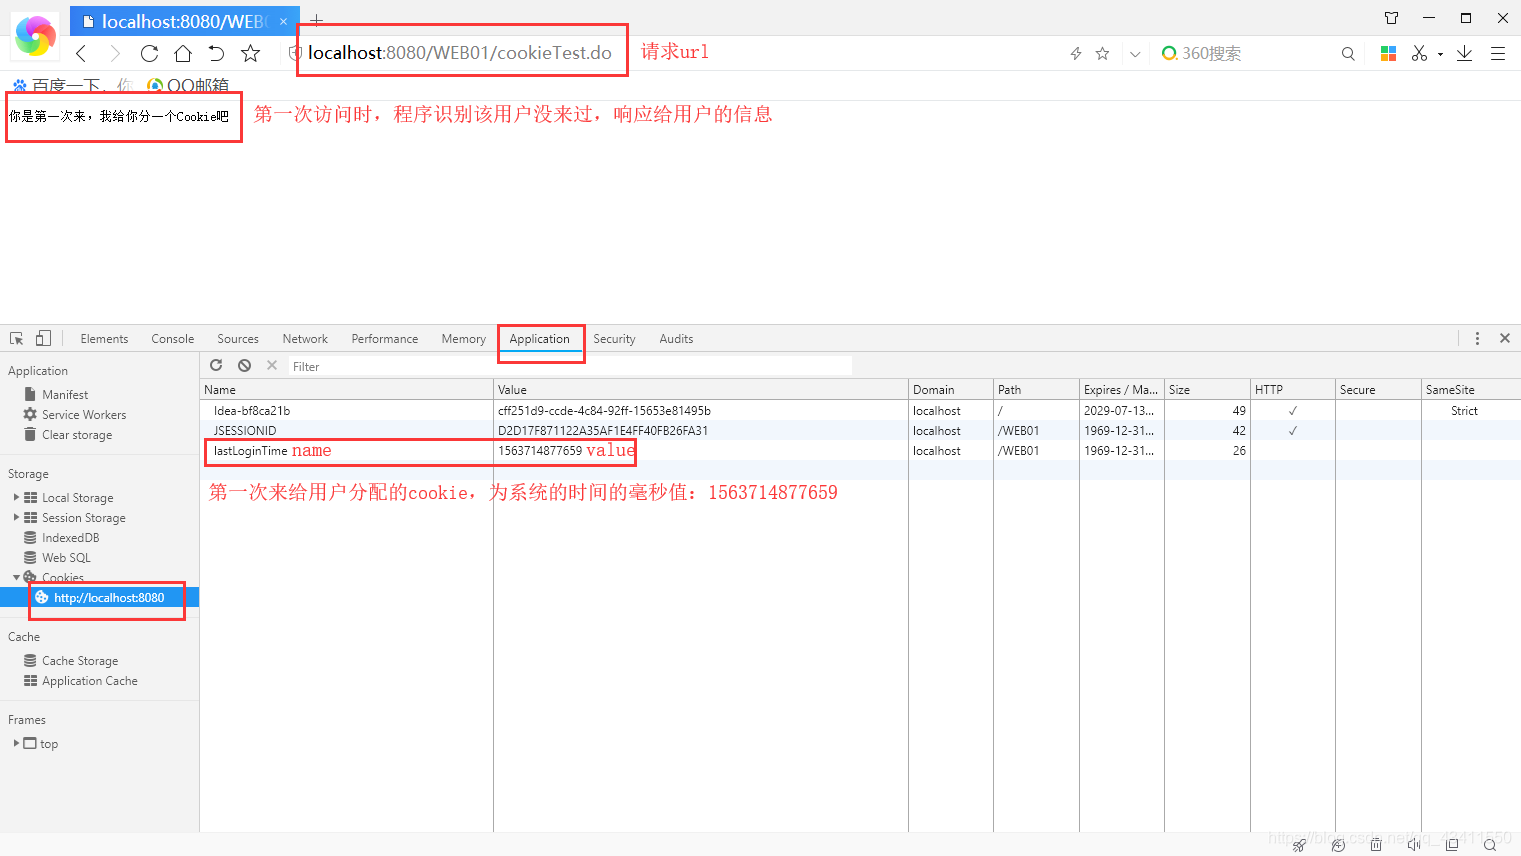Open the browser home page icon
The height and width of the screenshot is (856, 1521).
coord(183,53)
